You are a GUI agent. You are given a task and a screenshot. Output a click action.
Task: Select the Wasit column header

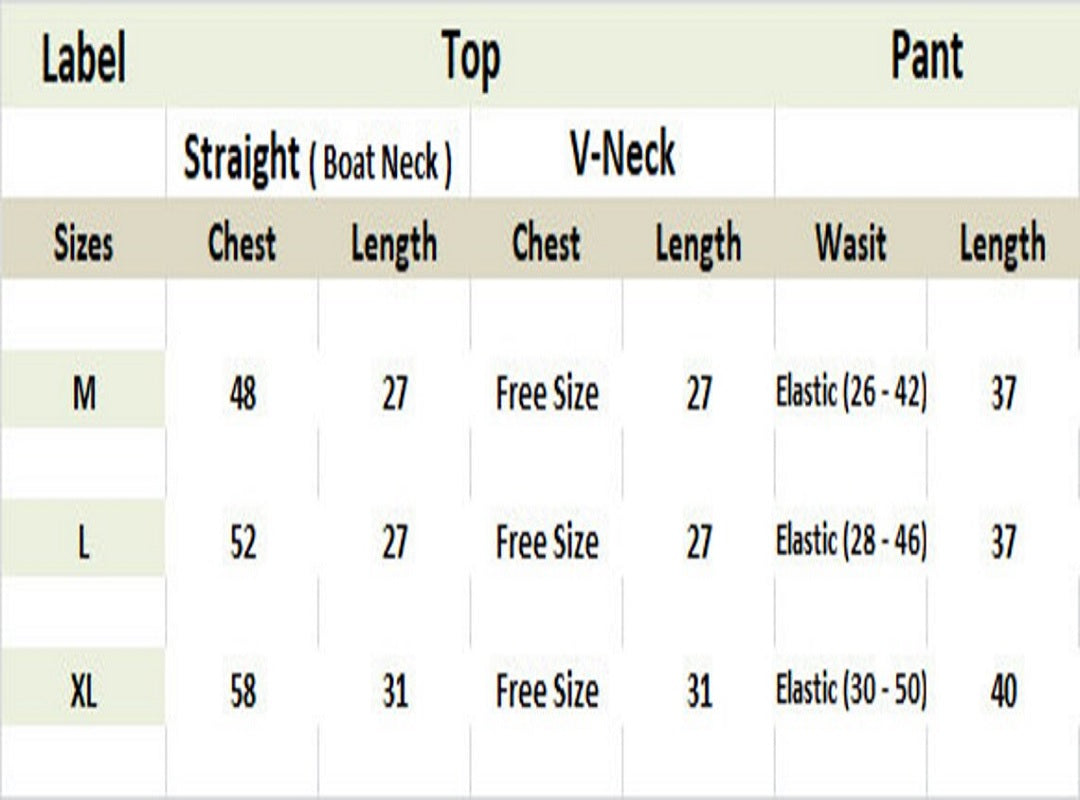(851, 243)
